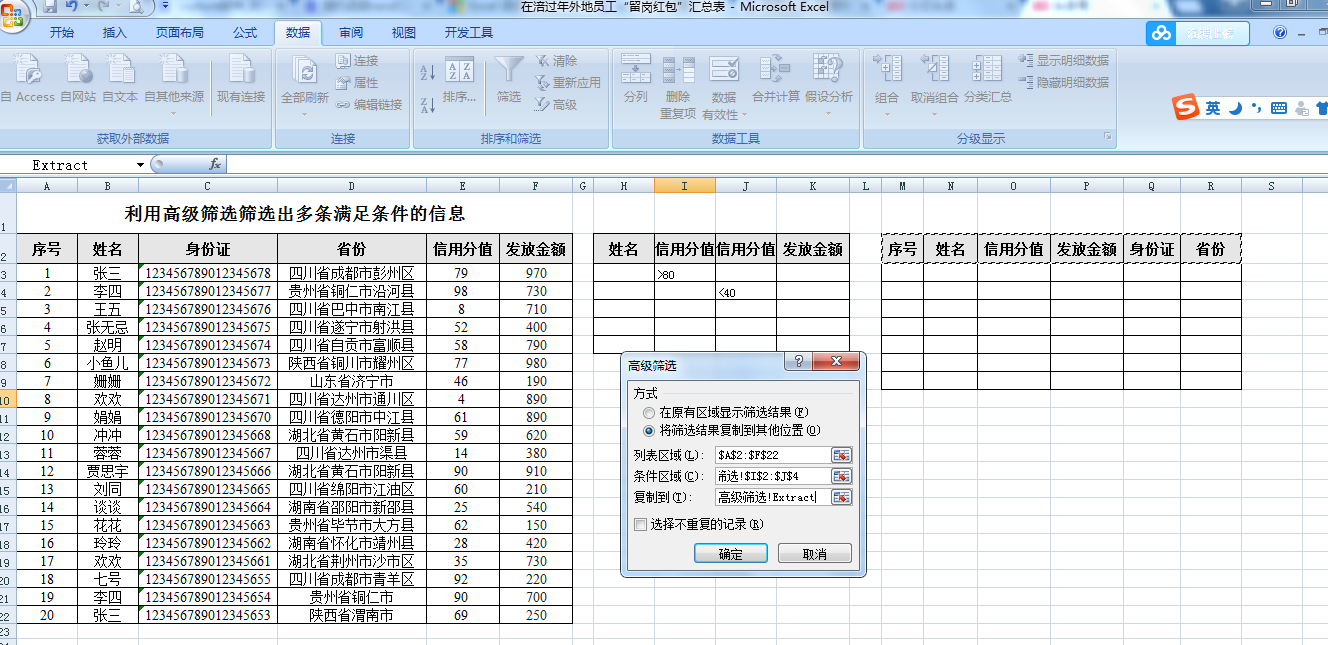This screenshot has height=645, width=1328.
Task: Select the Select All corner of sheet
Action: tap(8, 186)
